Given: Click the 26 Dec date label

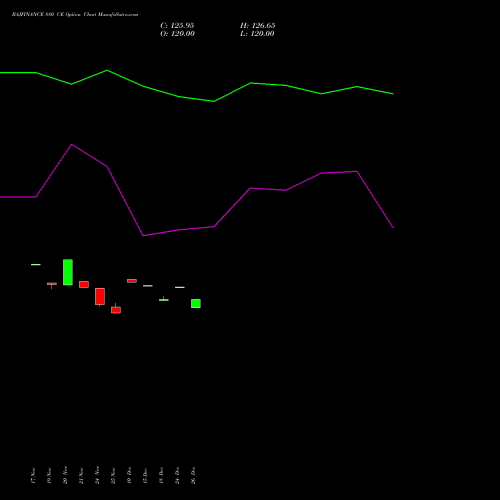Looking at the screenshot, I should pos(193,476).
